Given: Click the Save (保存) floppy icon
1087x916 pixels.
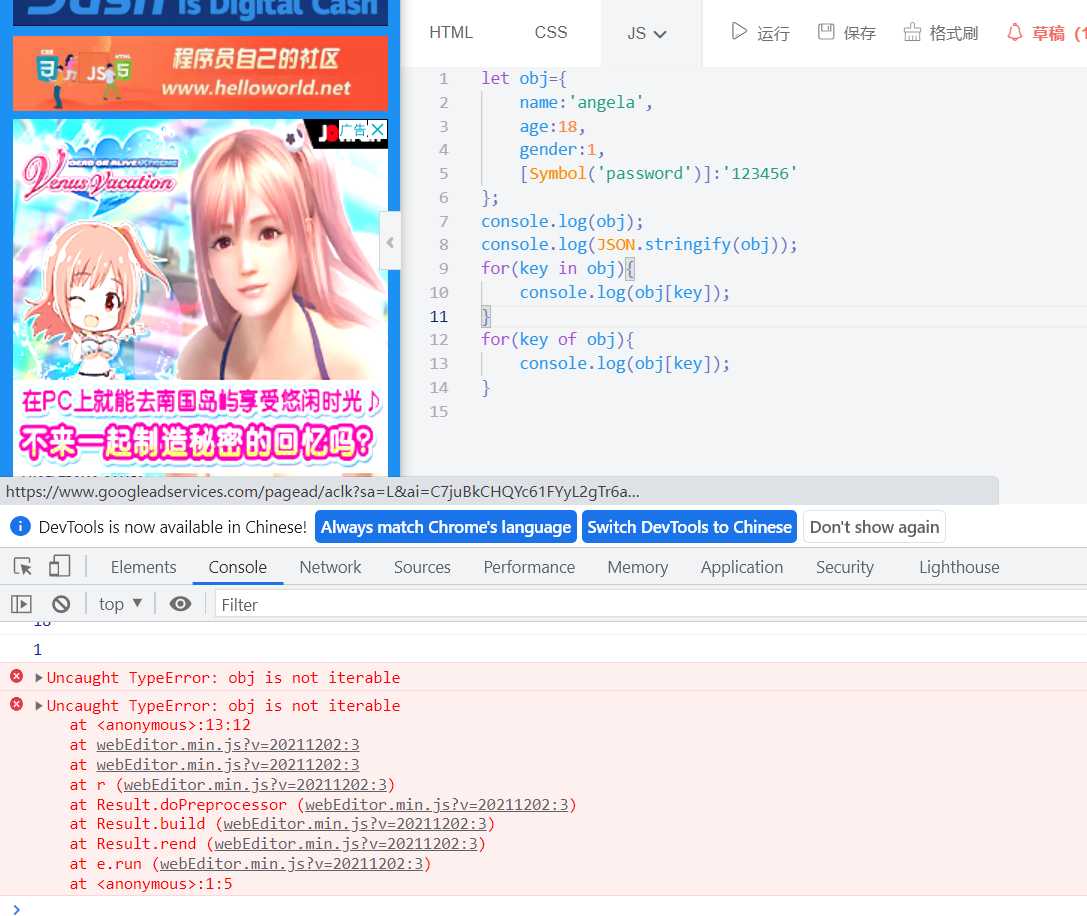Looking at the screenshot, I should coord(826,32).
